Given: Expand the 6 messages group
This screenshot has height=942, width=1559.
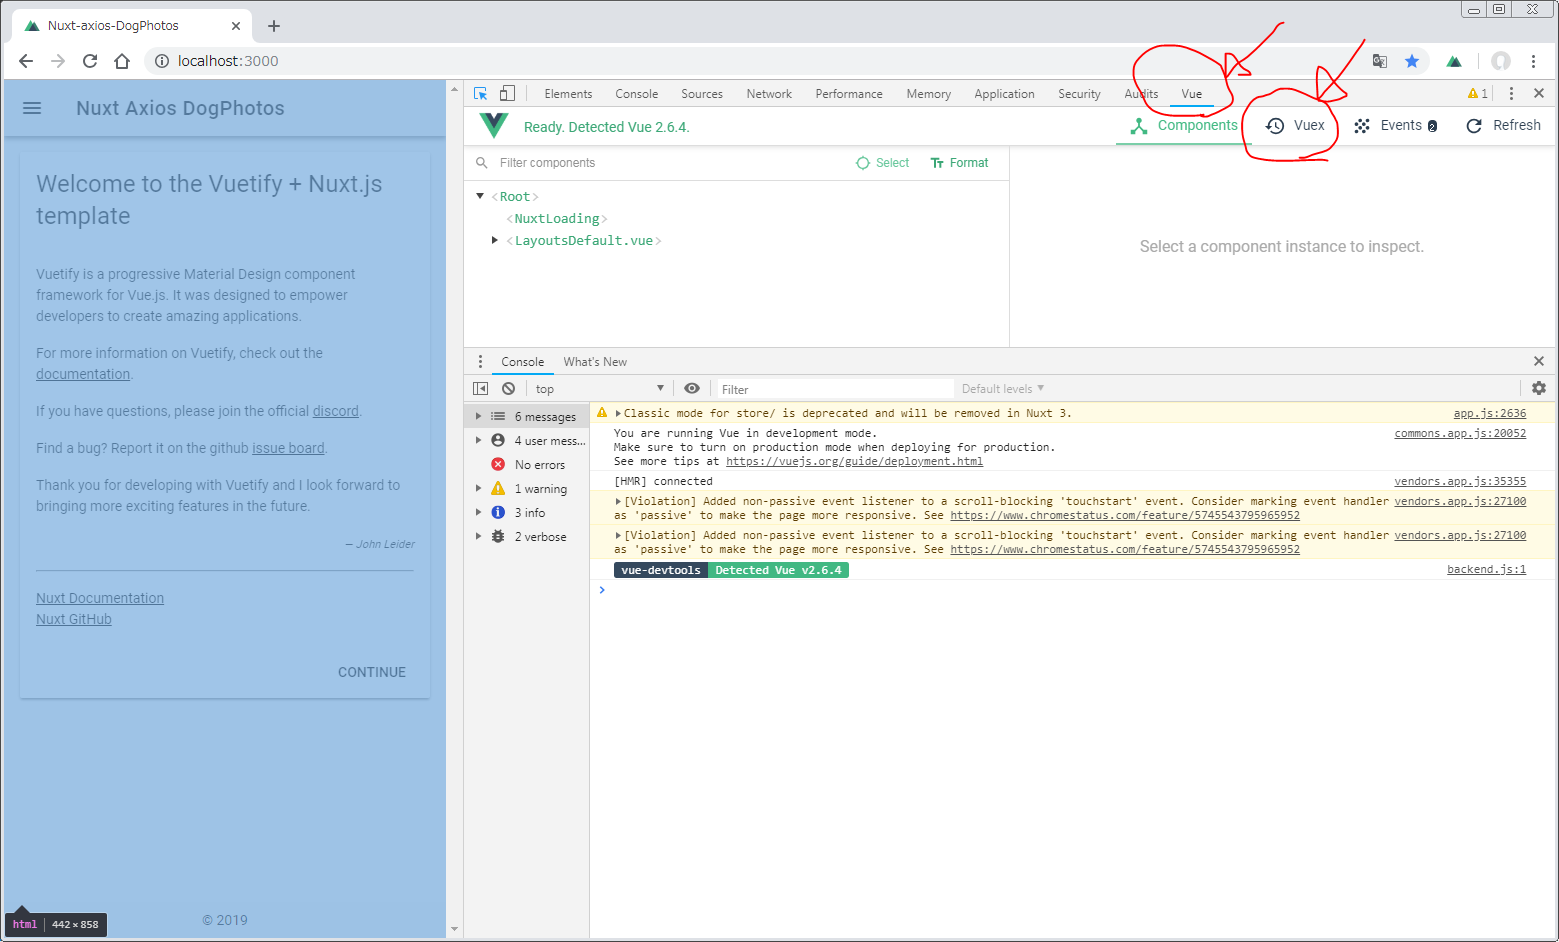Looking at the screenshot, I should pyautogui.click(x=479, y=416).
